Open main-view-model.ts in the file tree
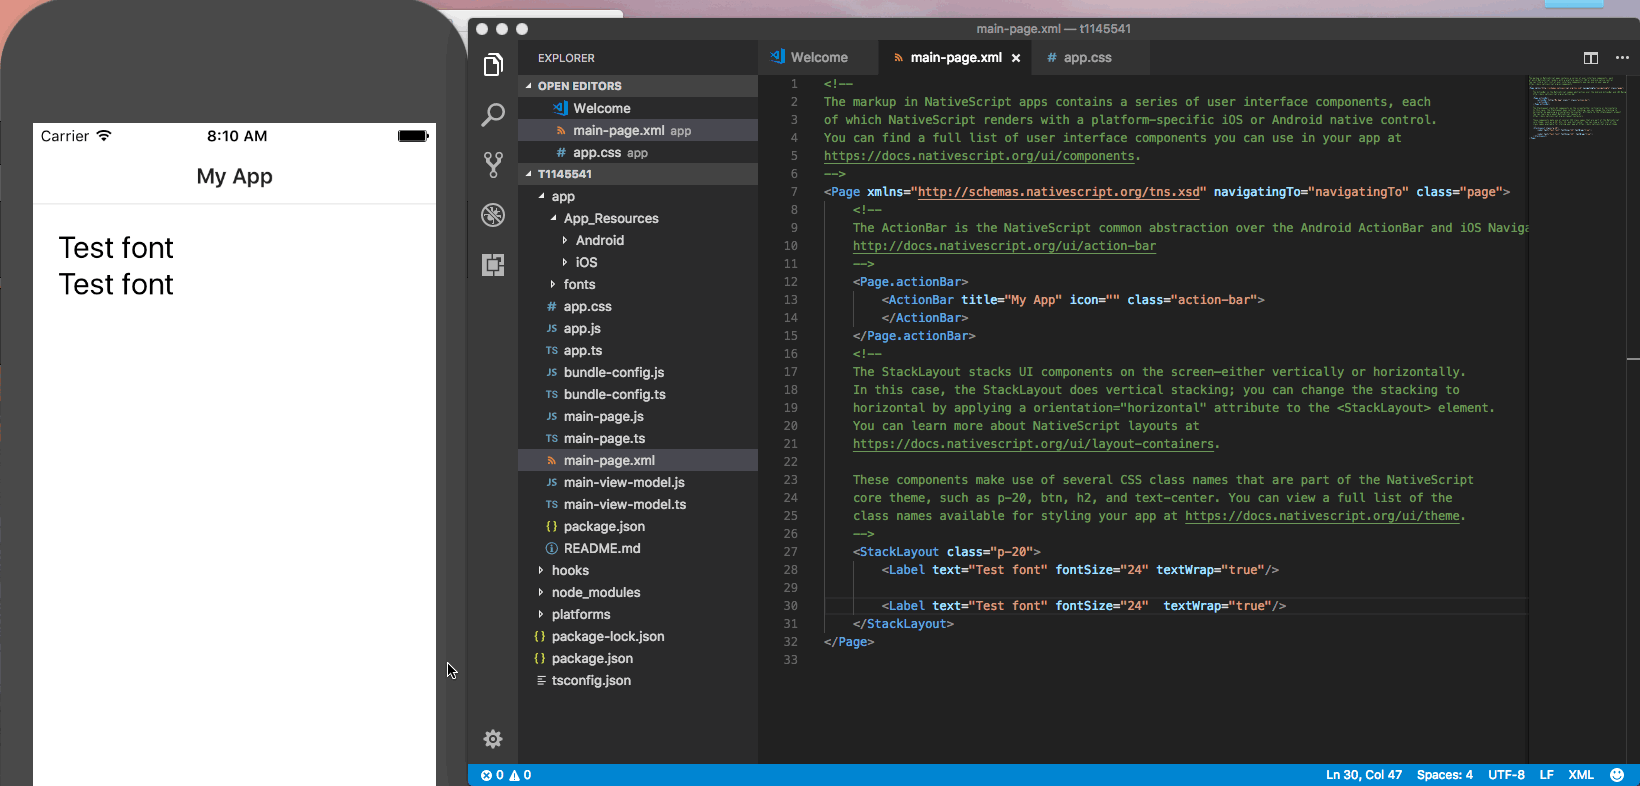Viewport: 1640px width, 786px height. point(624,505)
